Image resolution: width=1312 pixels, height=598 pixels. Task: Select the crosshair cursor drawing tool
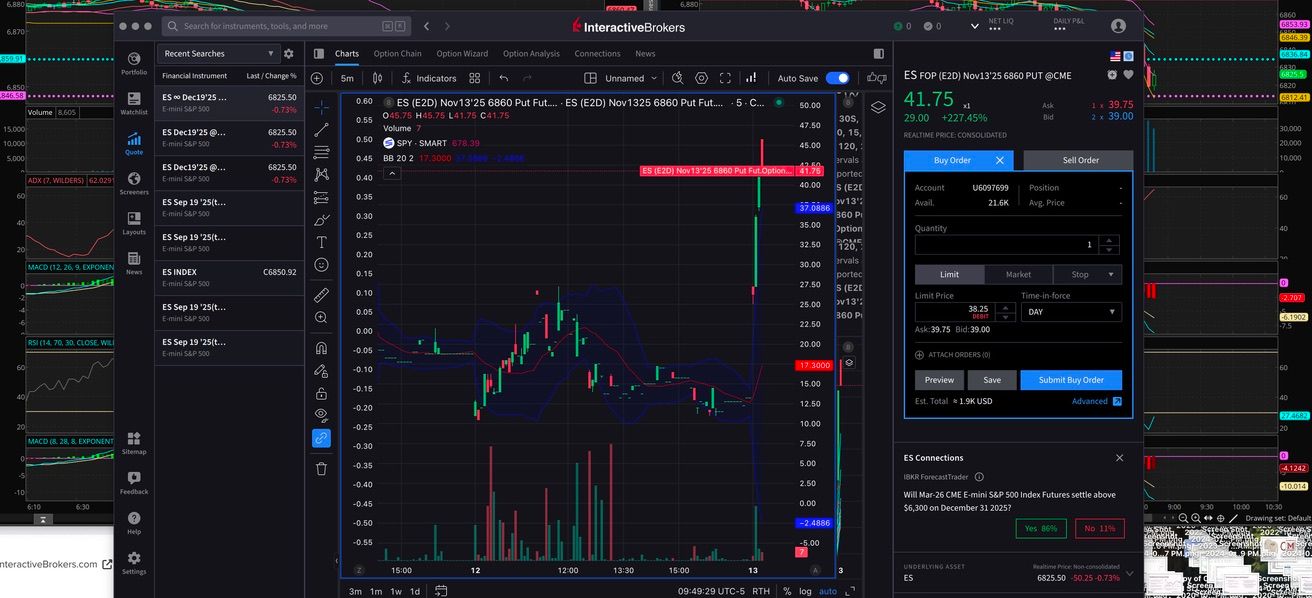tap(321, 107)
